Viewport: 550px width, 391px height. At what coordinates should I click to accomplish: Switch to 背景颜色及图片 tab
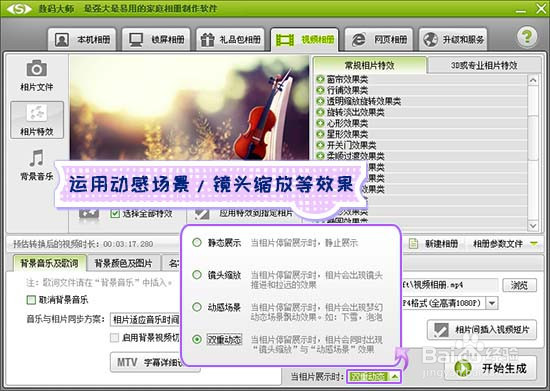point(123,263)
